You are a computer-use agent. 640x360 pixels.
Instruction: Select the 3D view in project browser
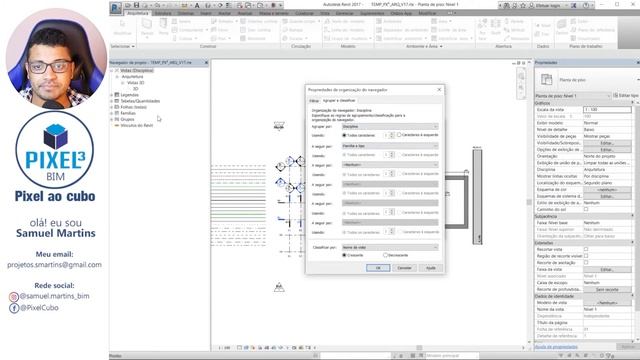pos(136,89)
